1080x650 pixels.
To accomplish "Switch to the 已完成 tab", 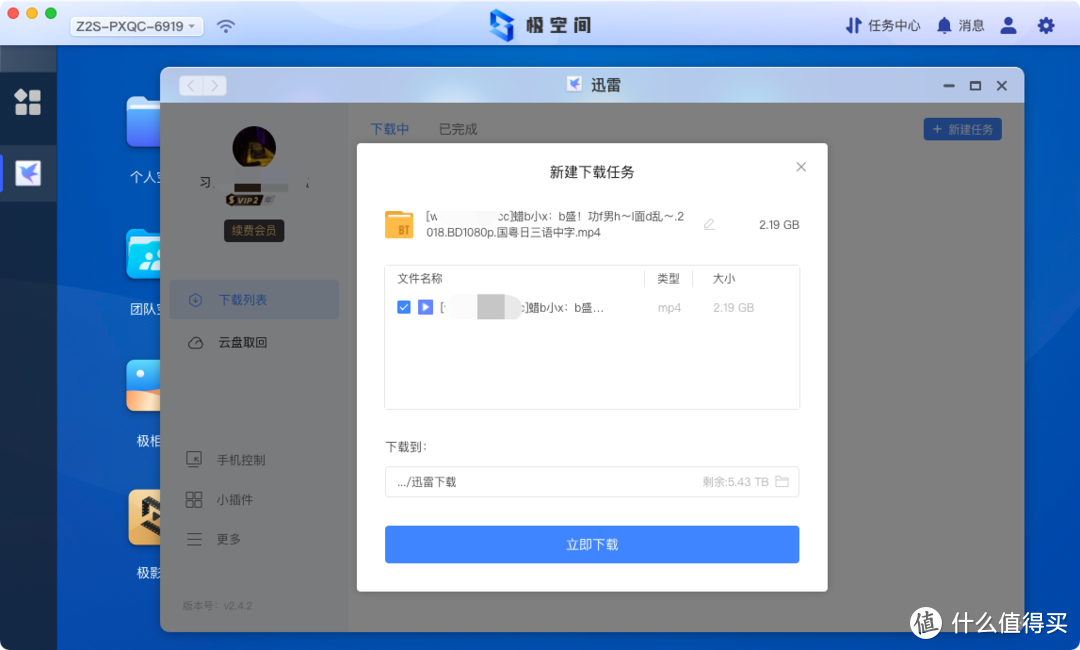I will [456, 128].
